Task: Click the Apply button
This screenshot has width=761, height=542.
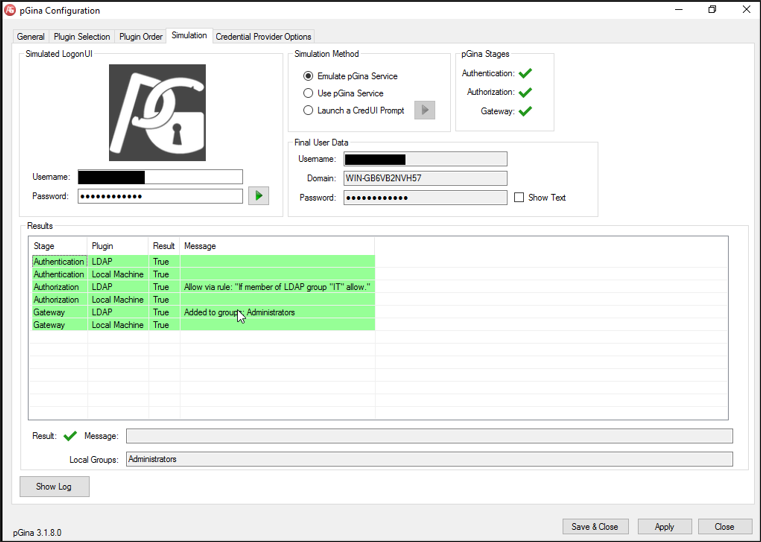Action: [664, 526]
